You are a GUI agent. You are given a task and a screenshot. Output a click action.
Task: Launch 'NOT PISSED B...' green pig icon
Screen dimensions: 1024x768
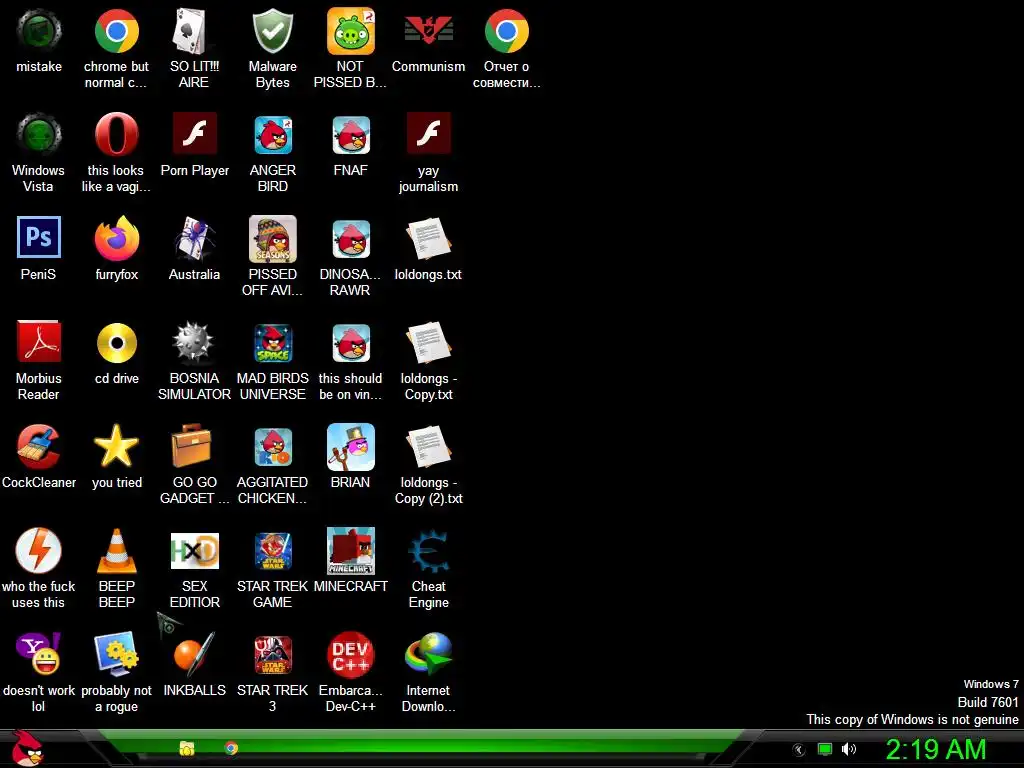coord(351,32)
